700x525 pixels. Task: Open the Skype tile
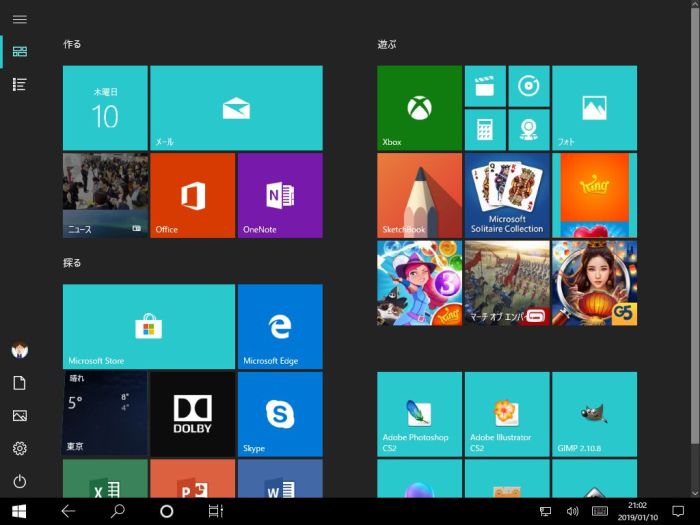tap(280, 414)
